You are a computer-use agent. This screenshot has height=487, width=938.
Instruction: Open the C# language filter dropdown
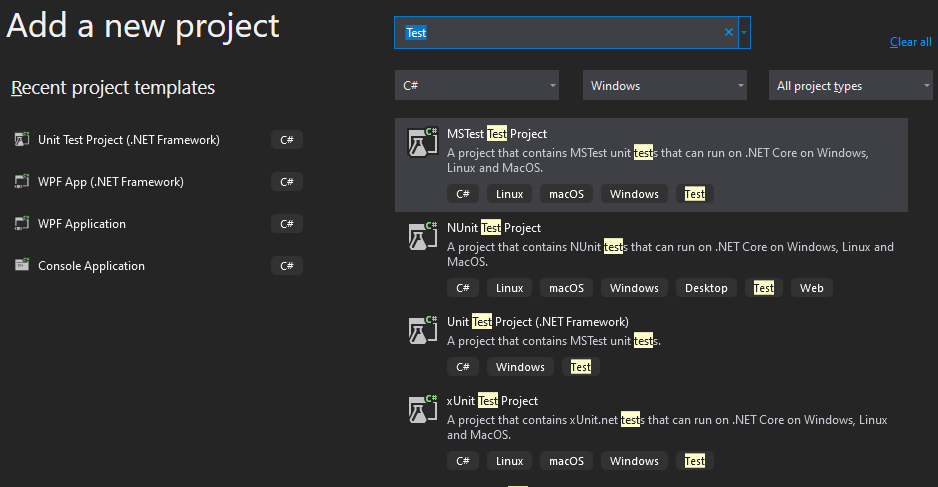point(477,86)
